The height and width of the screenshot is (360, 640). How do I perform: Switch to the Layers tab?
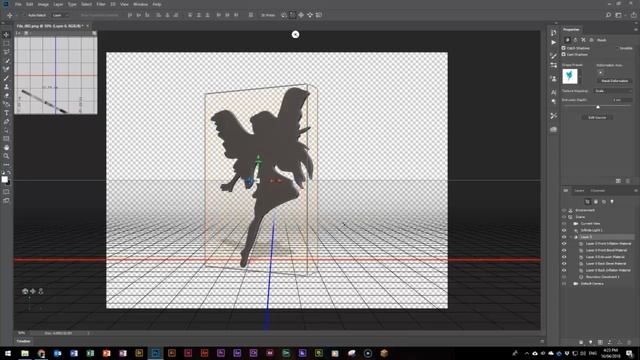579,191
